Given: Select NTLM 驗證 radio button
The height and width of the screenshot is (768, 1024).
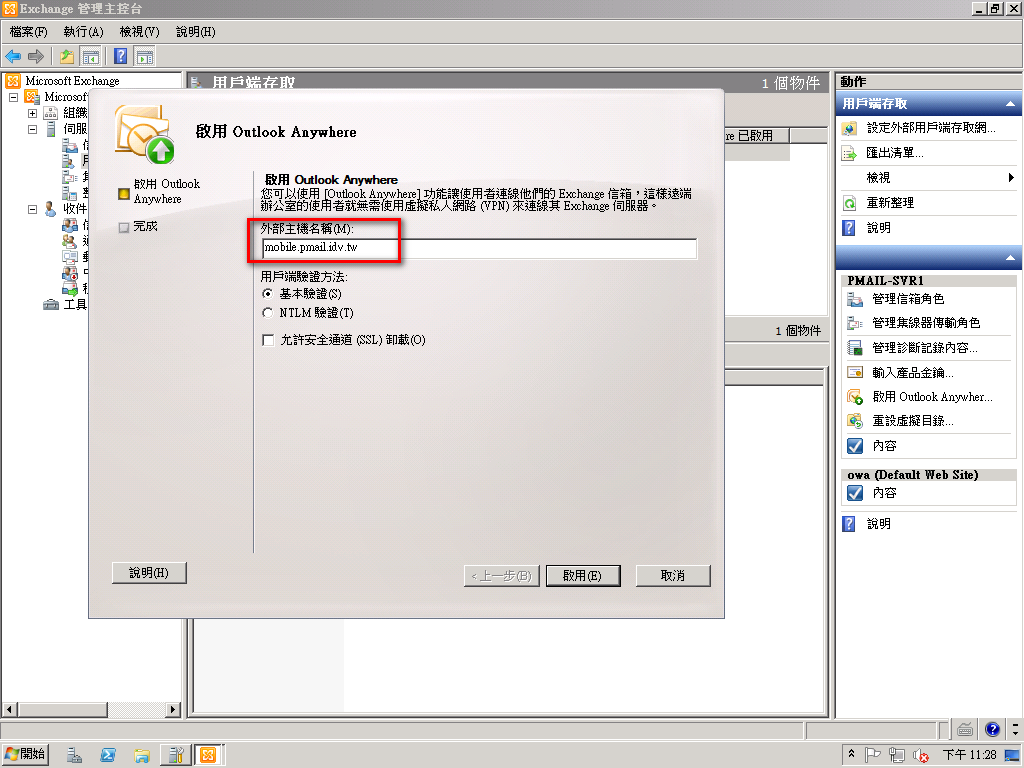Looking at the screenshot, I should point(268,313).
